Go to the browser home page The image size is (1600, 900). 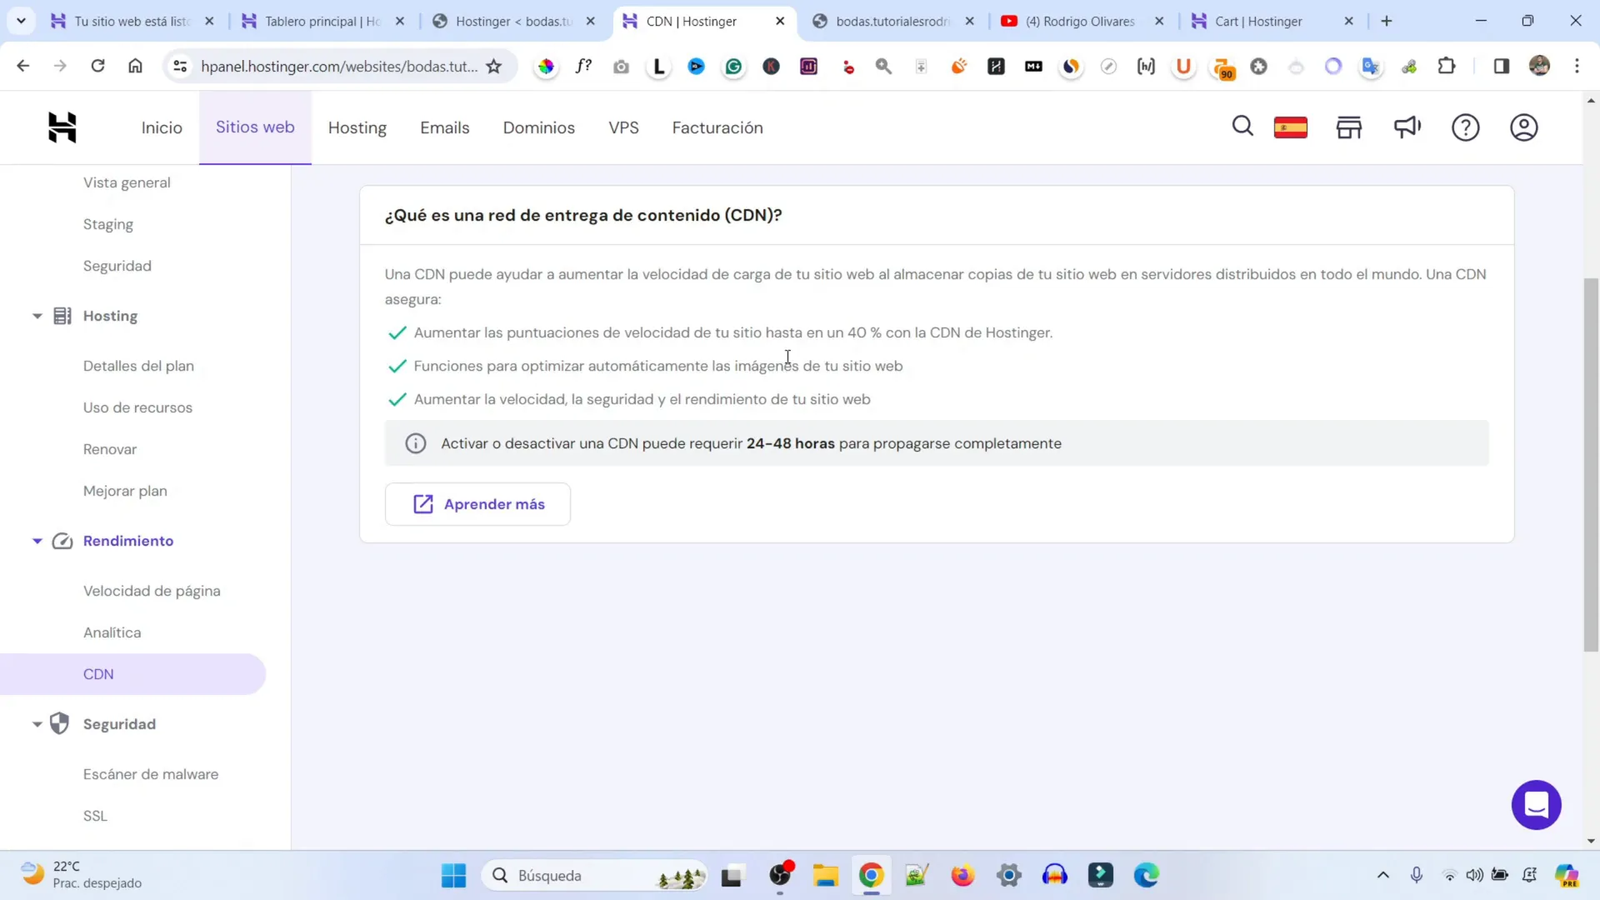pyautogui.click(x=135, y=66)
